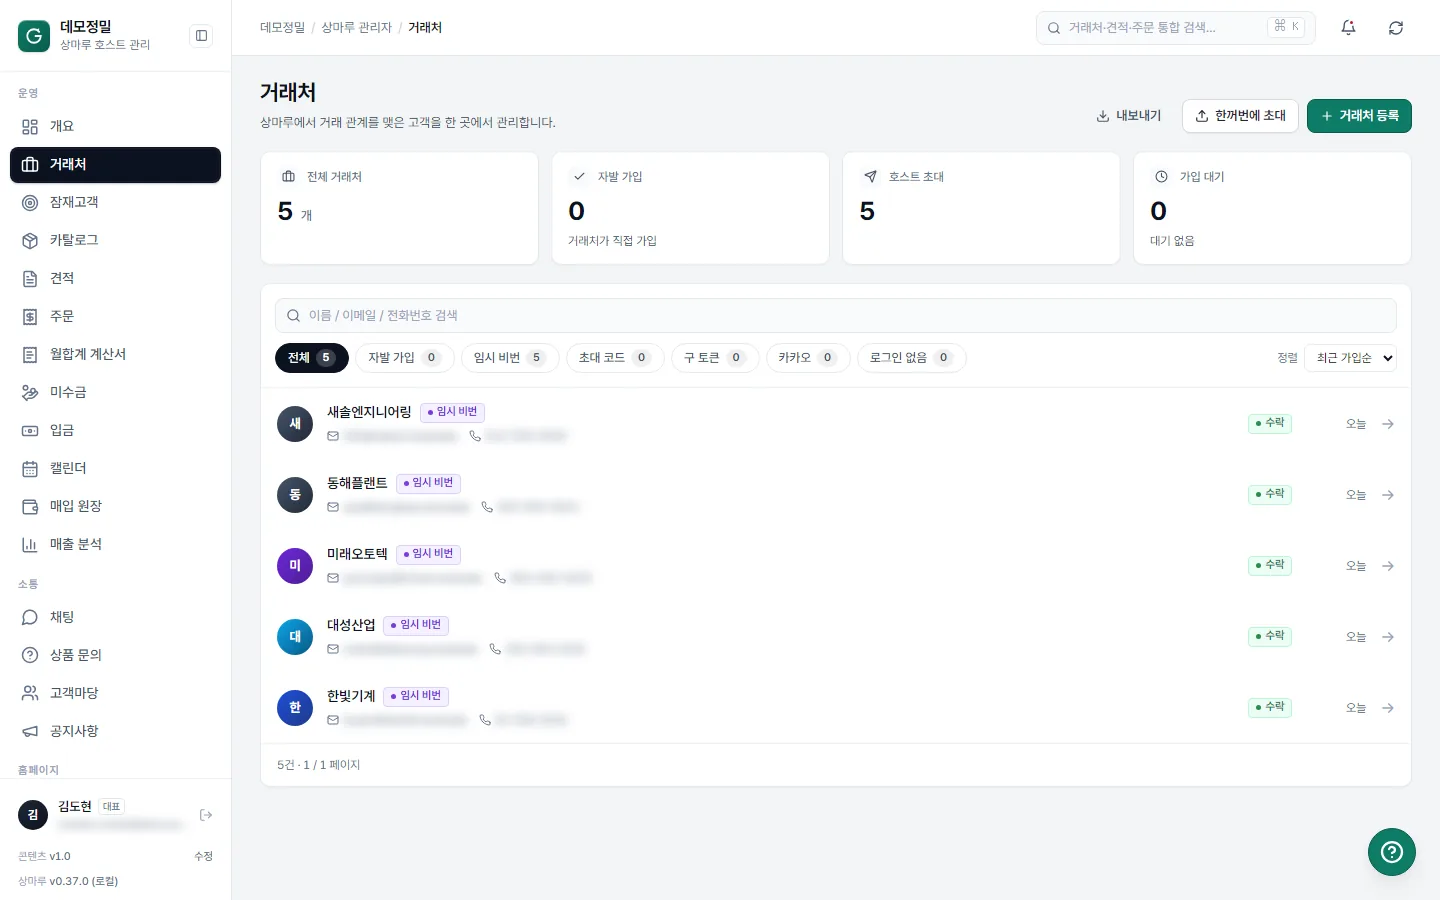The image size is (1440, 900).
Task: Open arrow for 미래오토텍 row
Action: pyautogui.click(x=1388, y=566)
